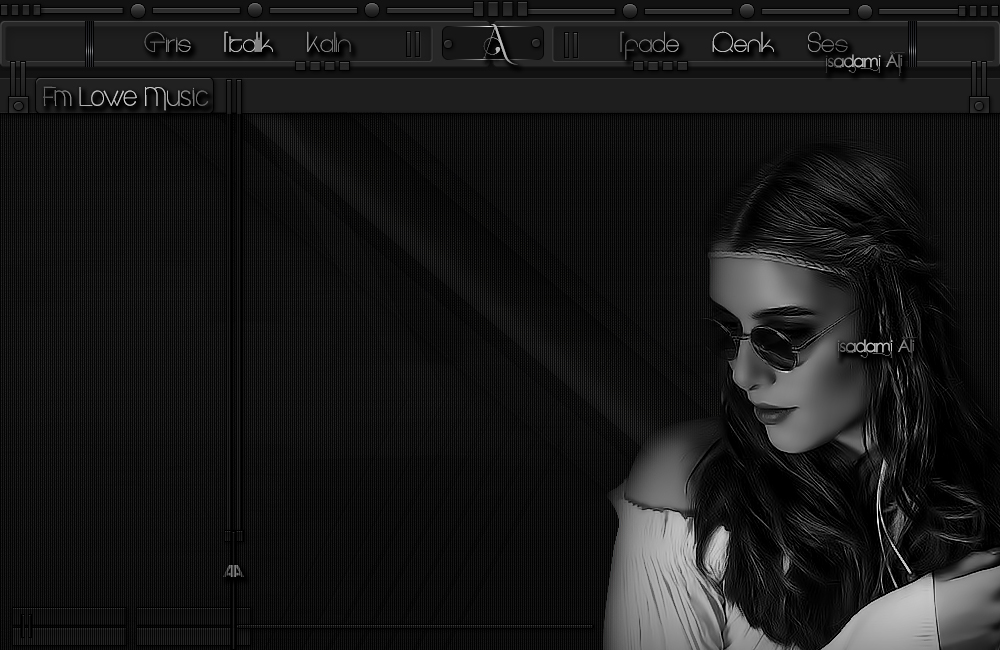Open the Ifade emoticons menu
Image resolution: width=1000 pixels, height=650 pixels.
coord(649,44)
